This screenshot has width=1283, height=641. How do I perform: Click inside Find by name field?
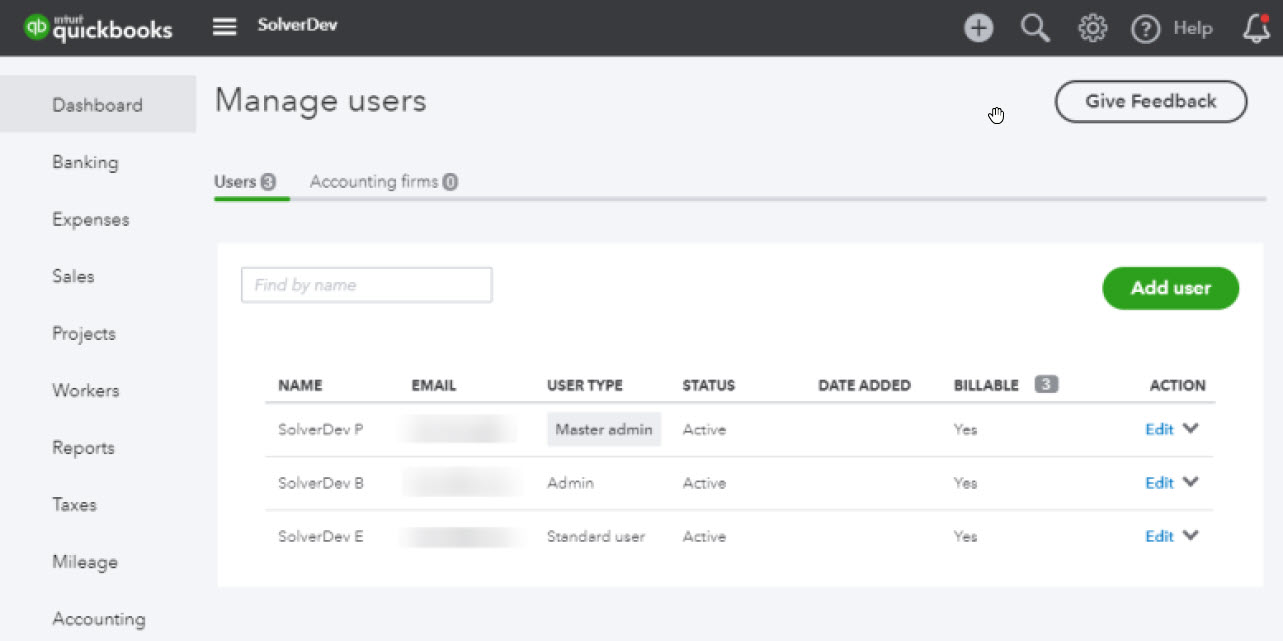(x=366, y=285)
